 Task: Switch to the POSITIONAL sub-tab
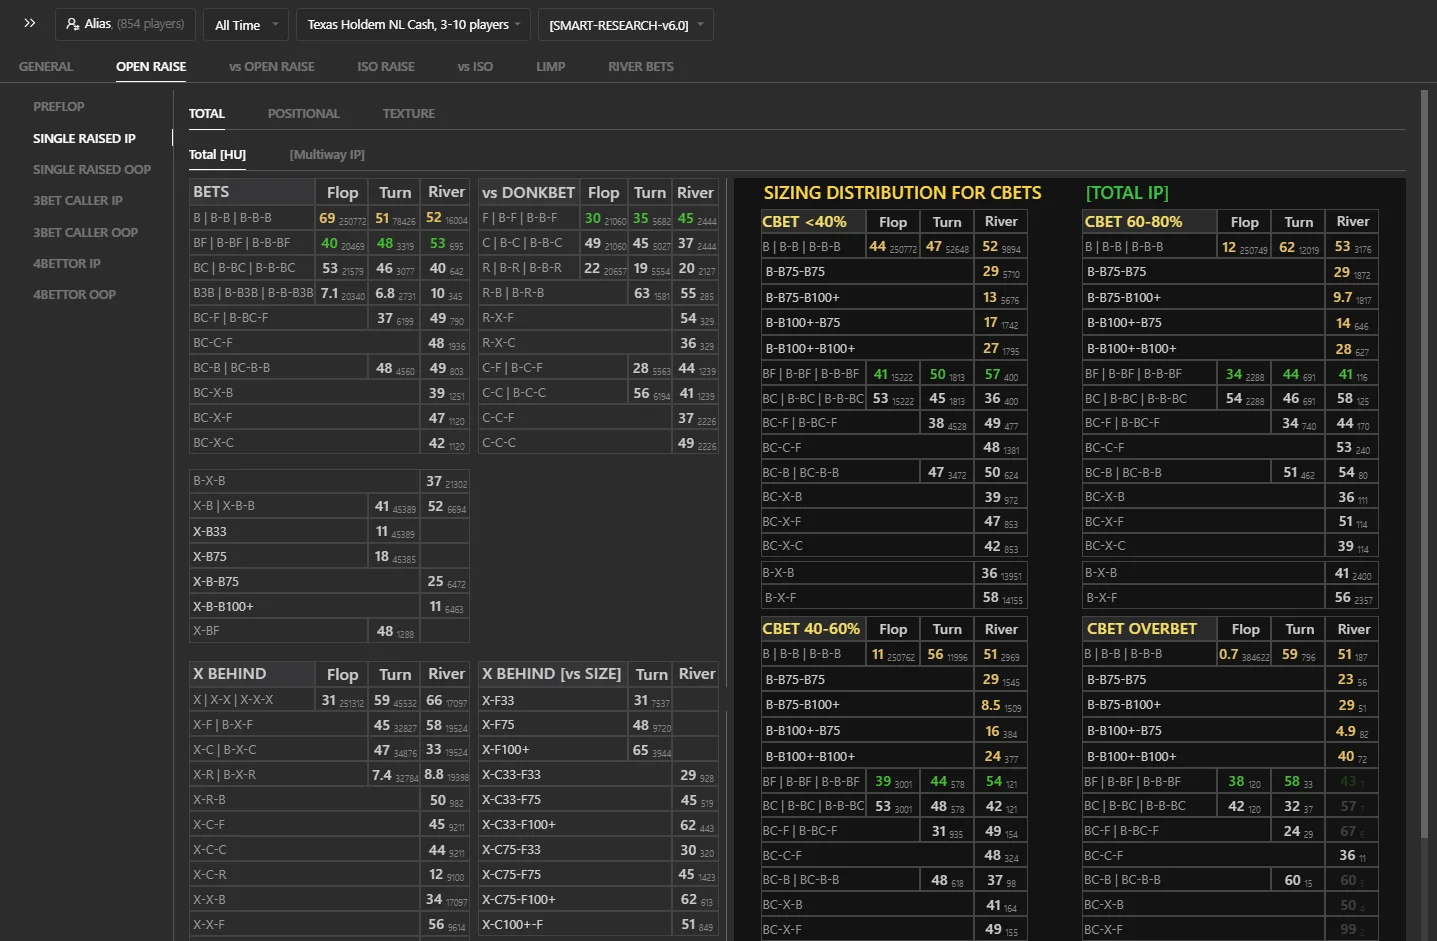tap(303, 114)
